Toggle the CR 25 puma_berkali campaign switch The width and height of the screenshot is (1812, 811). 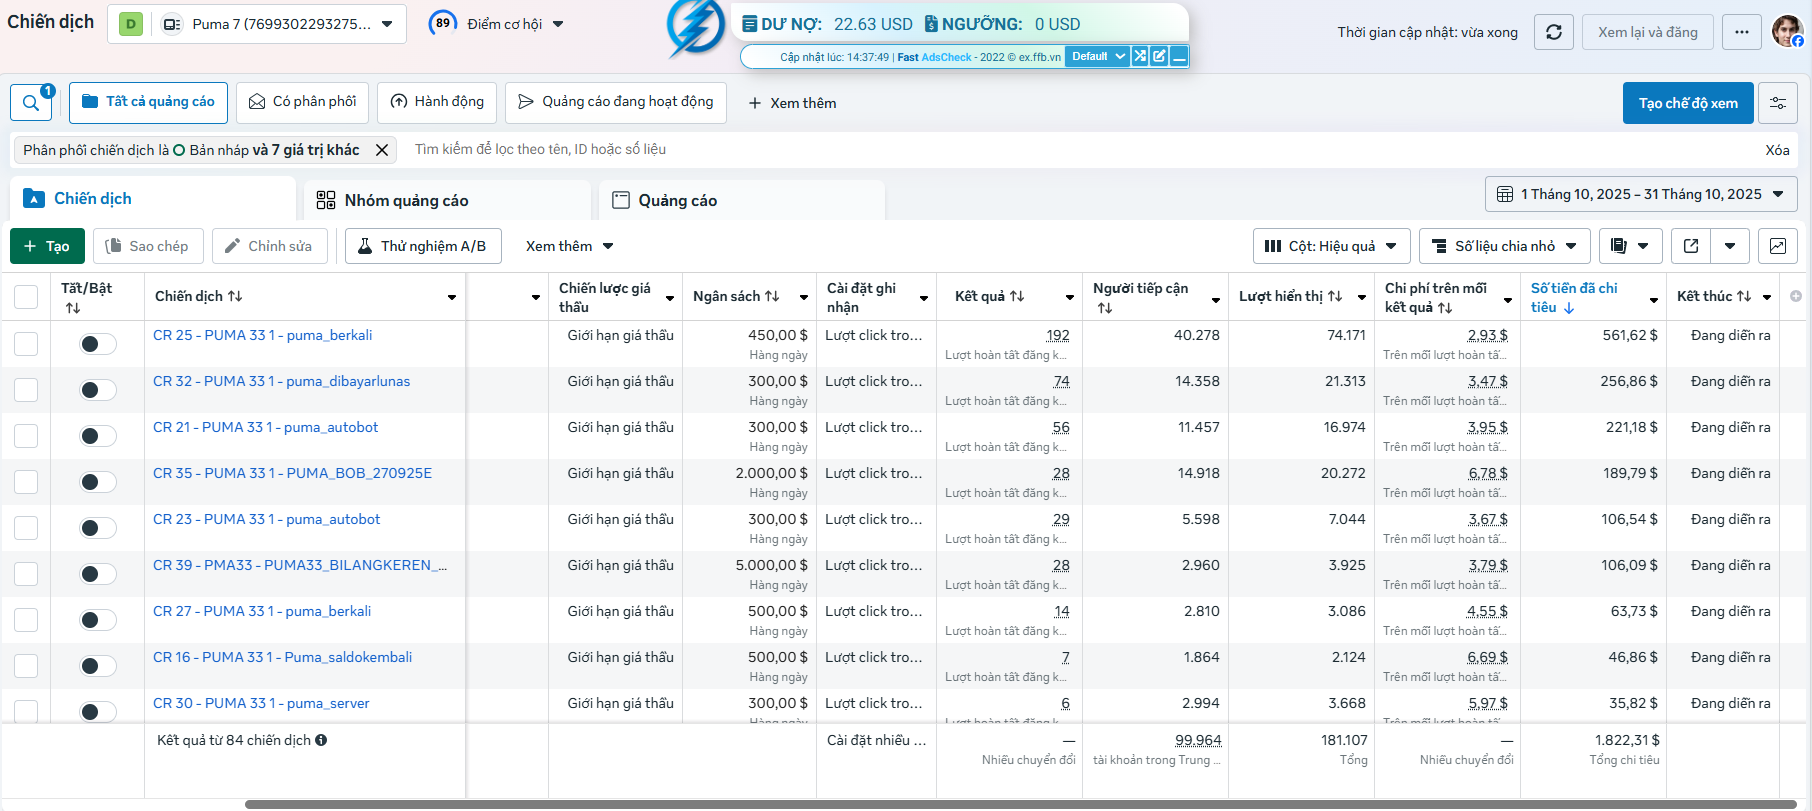tap(98, 344)
